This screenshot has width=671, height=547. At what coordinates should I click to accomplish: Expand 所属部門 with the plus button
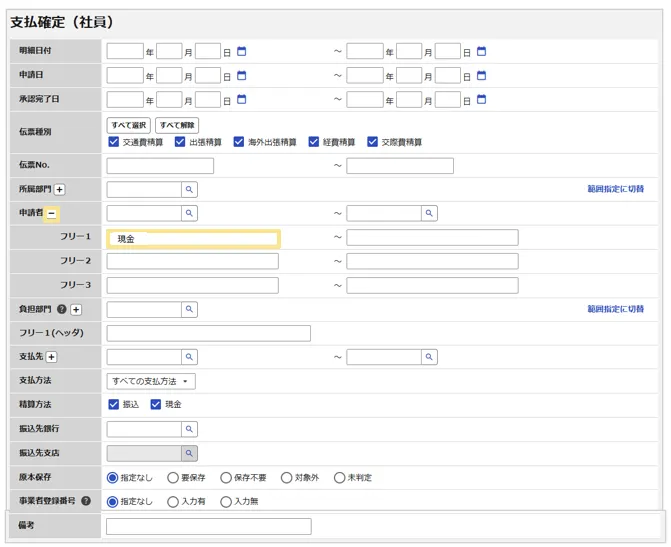pyautogui.click(x=59, y=190)
